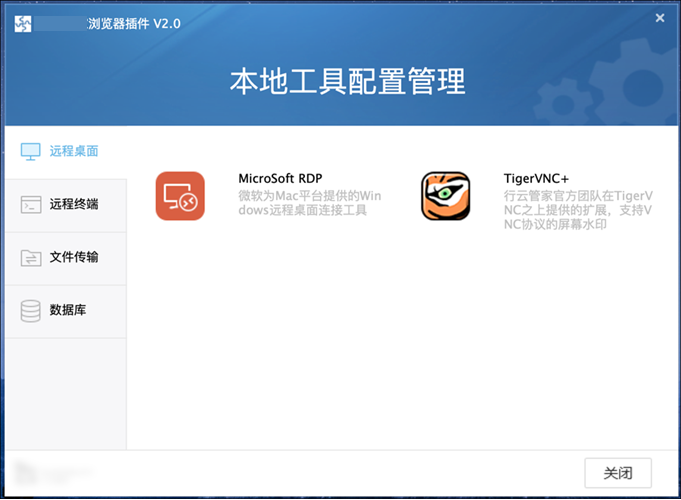Close the dialog with the X button
681x500 pixels.
pyautogui.click(x=660, y=18)
